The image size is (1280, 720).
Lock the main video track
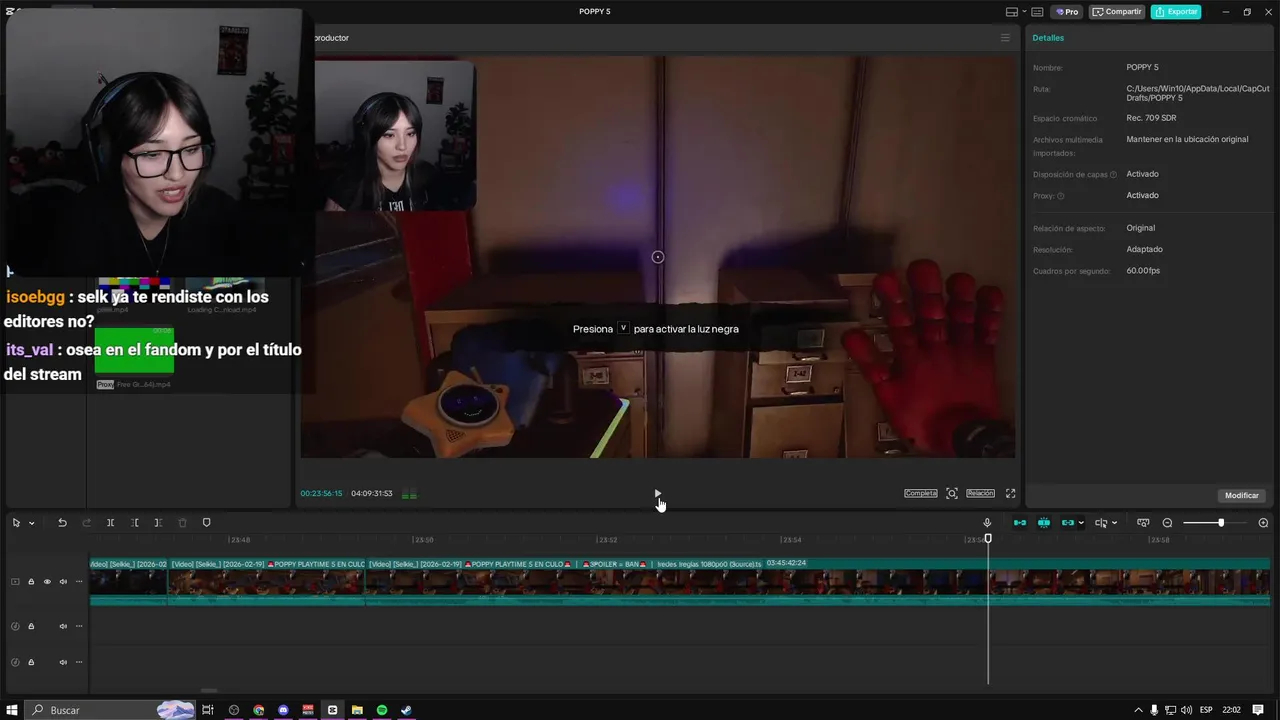coord(31,581)
